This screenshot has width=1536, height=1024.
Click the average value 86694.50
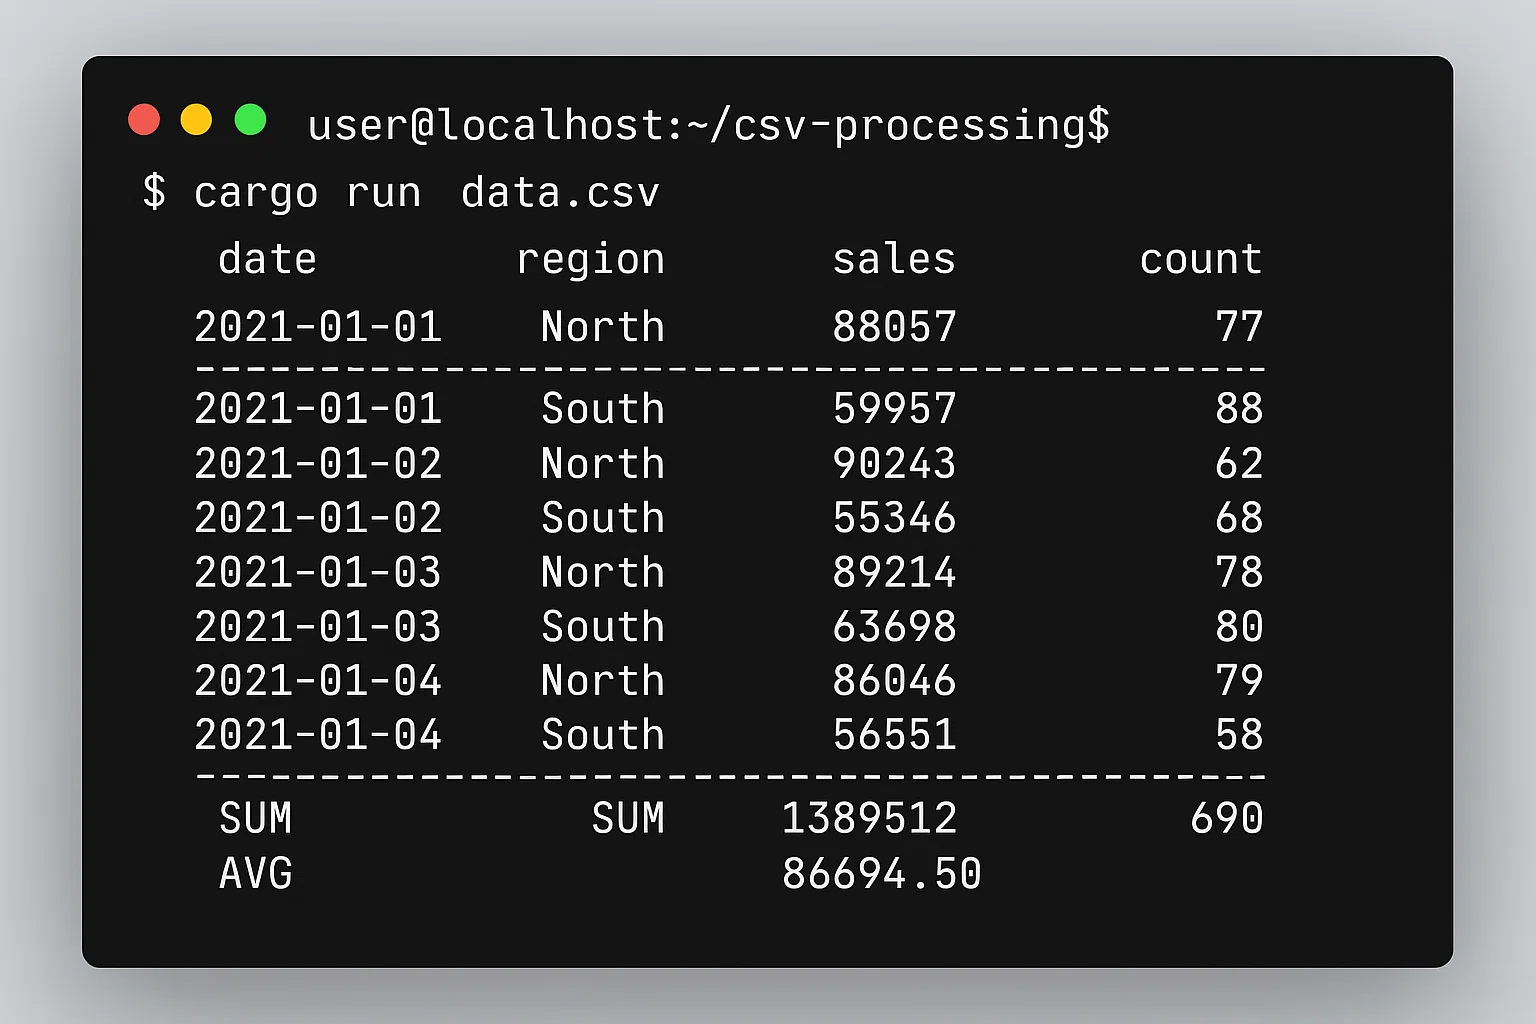[882, 874]
